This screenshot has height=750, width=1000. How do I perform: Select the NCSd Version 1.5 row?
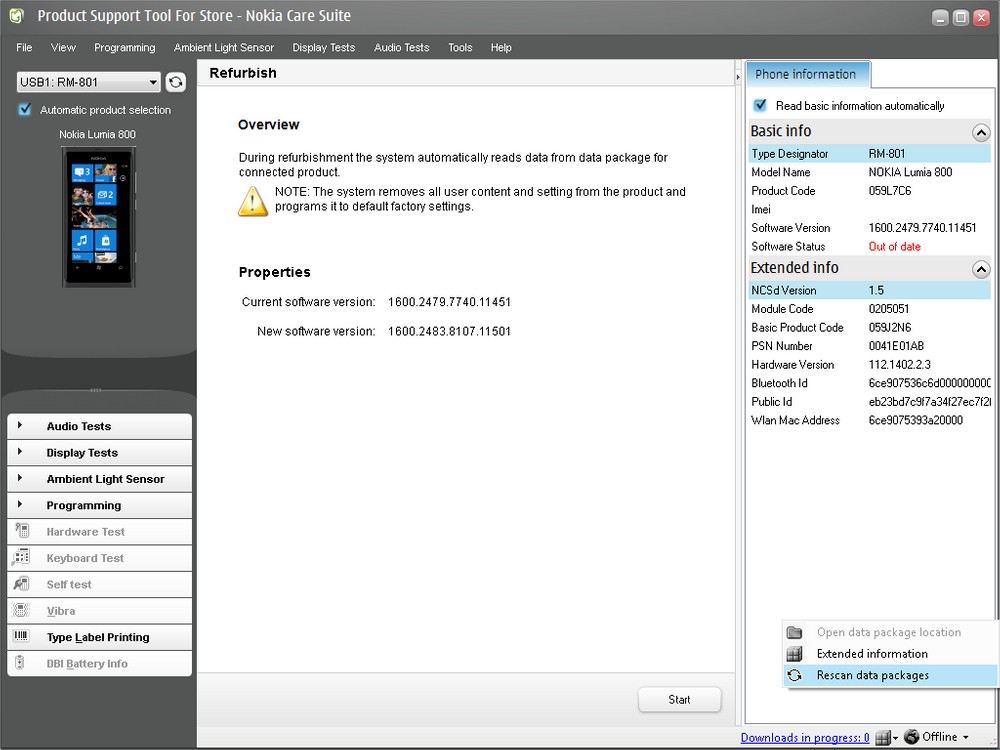[x=870, y=290]
